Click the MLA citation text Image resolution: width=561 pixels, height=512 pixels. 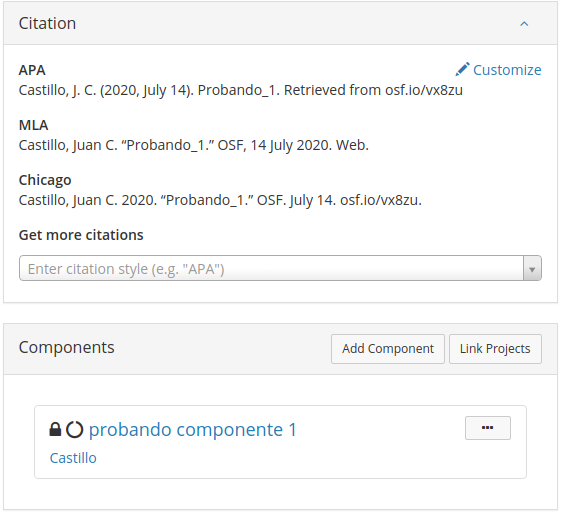194,145
